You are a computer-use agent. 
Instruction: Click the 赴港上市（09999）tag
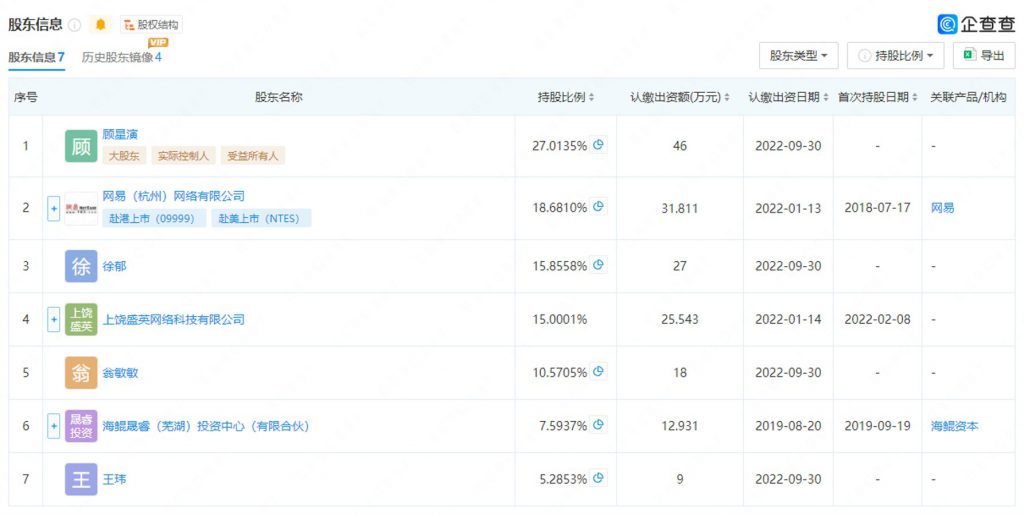154,218
